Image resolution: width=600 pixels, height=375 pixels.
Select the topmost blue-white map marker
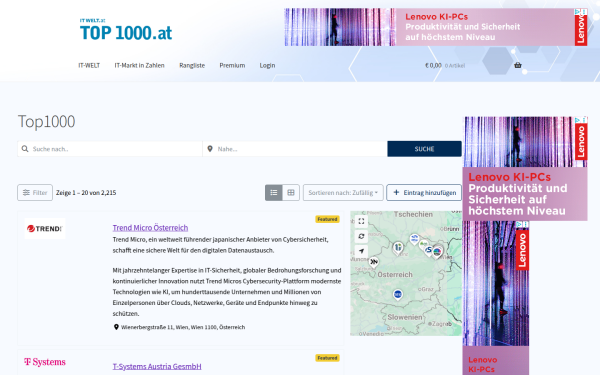[x=414, y=239]
